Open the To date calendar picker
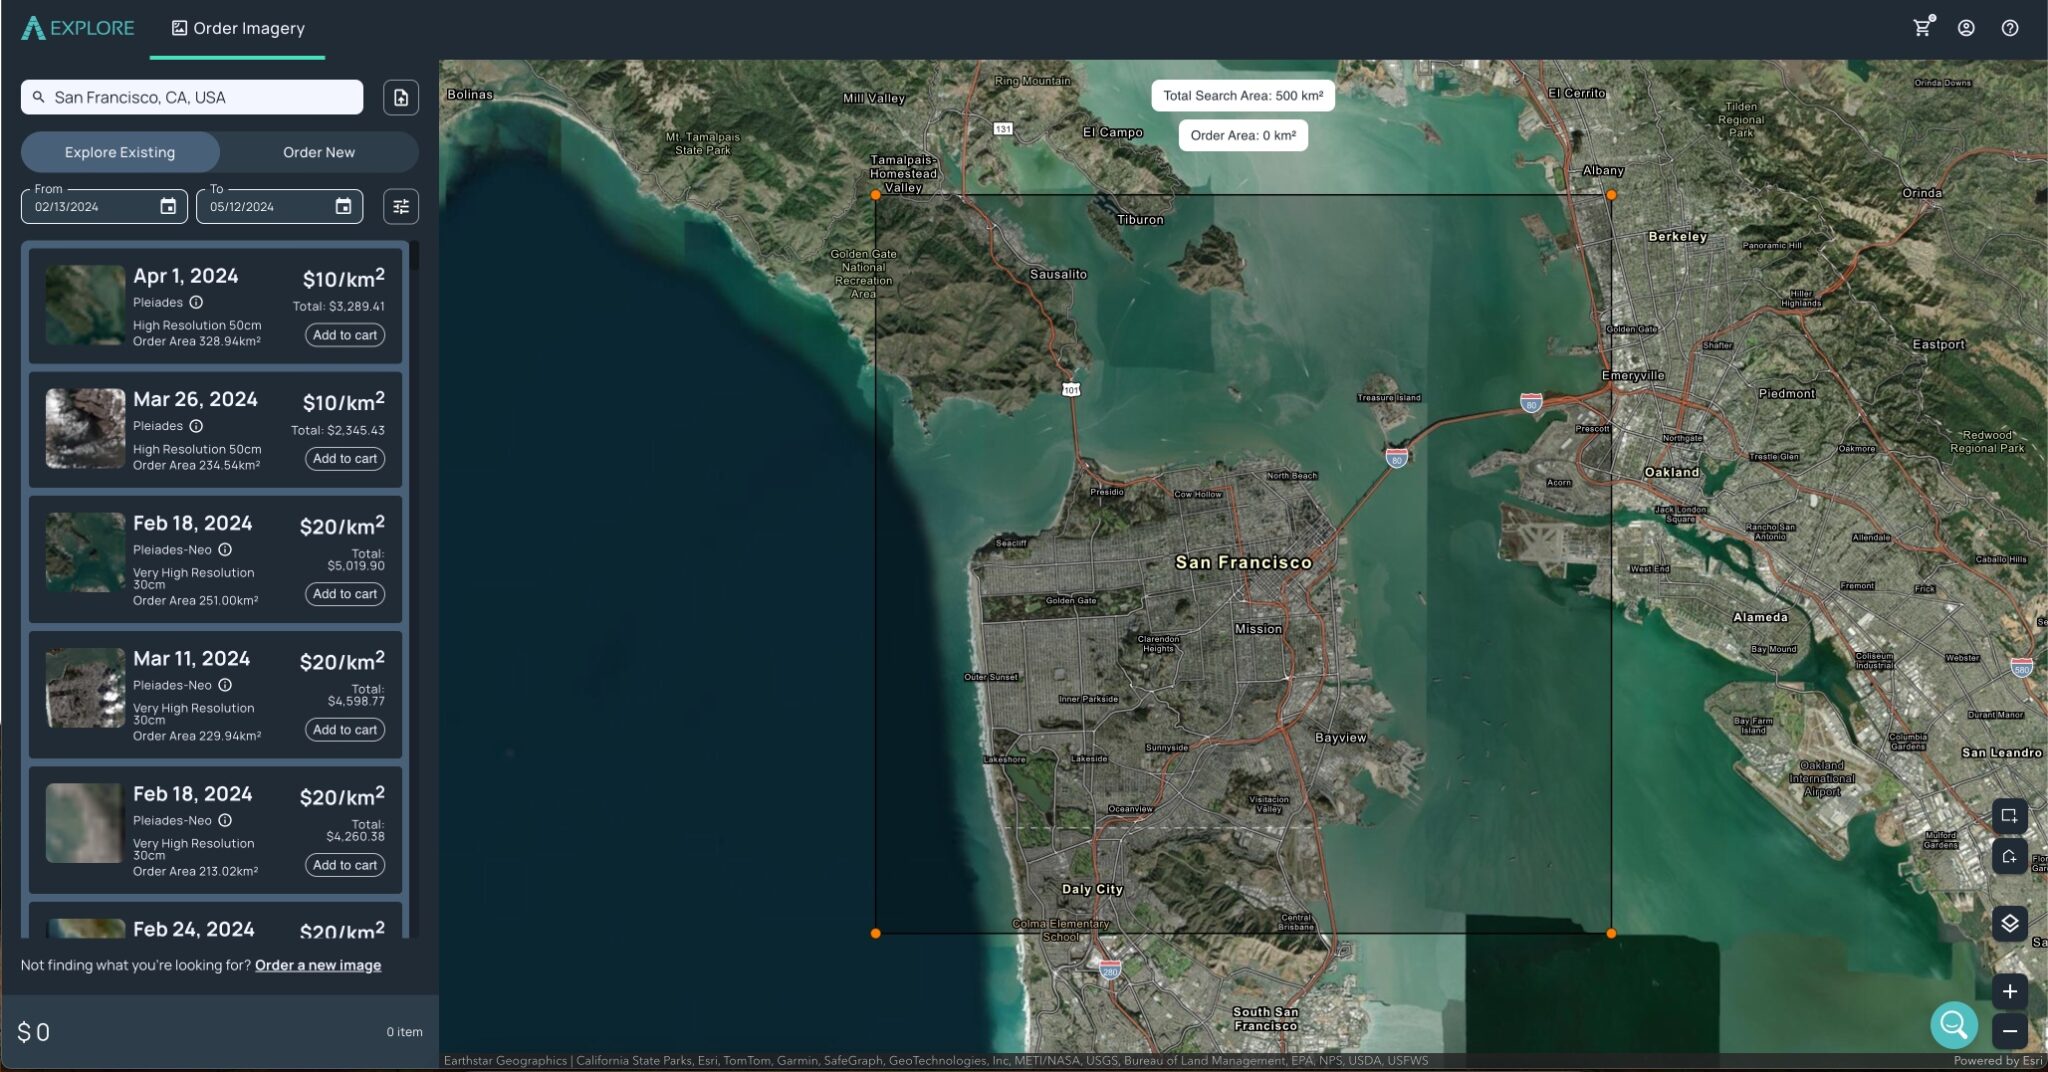This screenshot has width=2048, height=1072. (344, 206)
